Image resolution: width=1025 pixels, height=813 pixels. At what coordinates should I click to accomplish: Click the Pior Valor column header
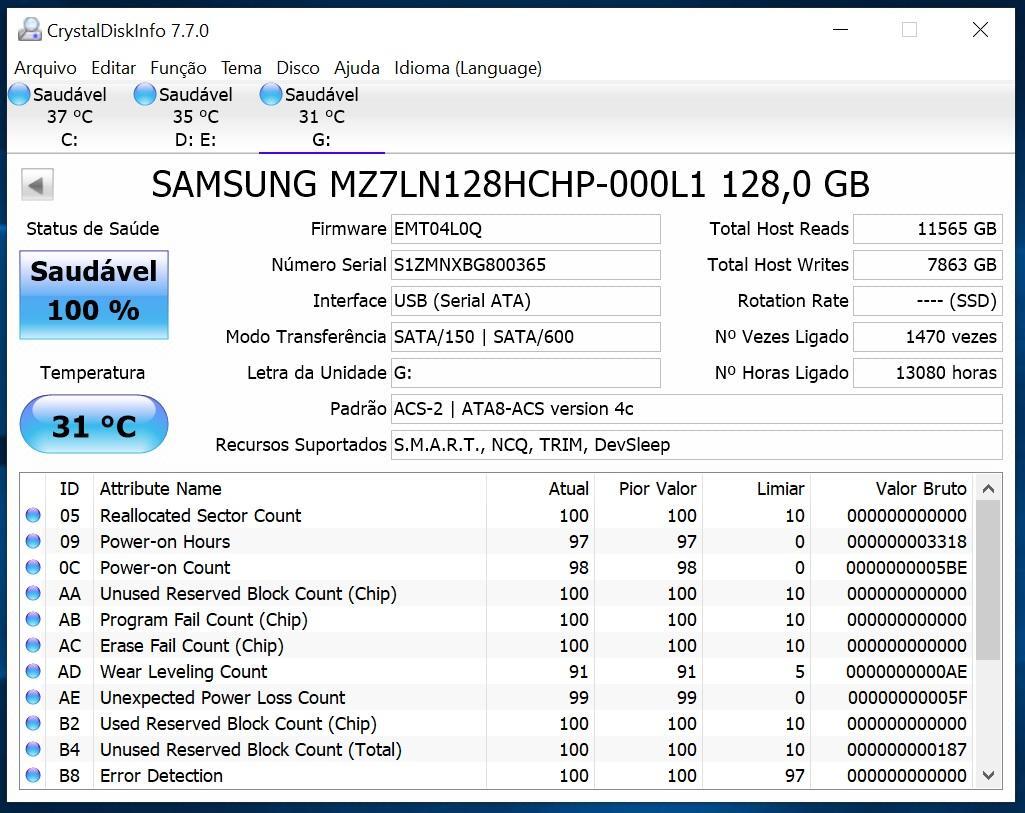tap(648, 489)
